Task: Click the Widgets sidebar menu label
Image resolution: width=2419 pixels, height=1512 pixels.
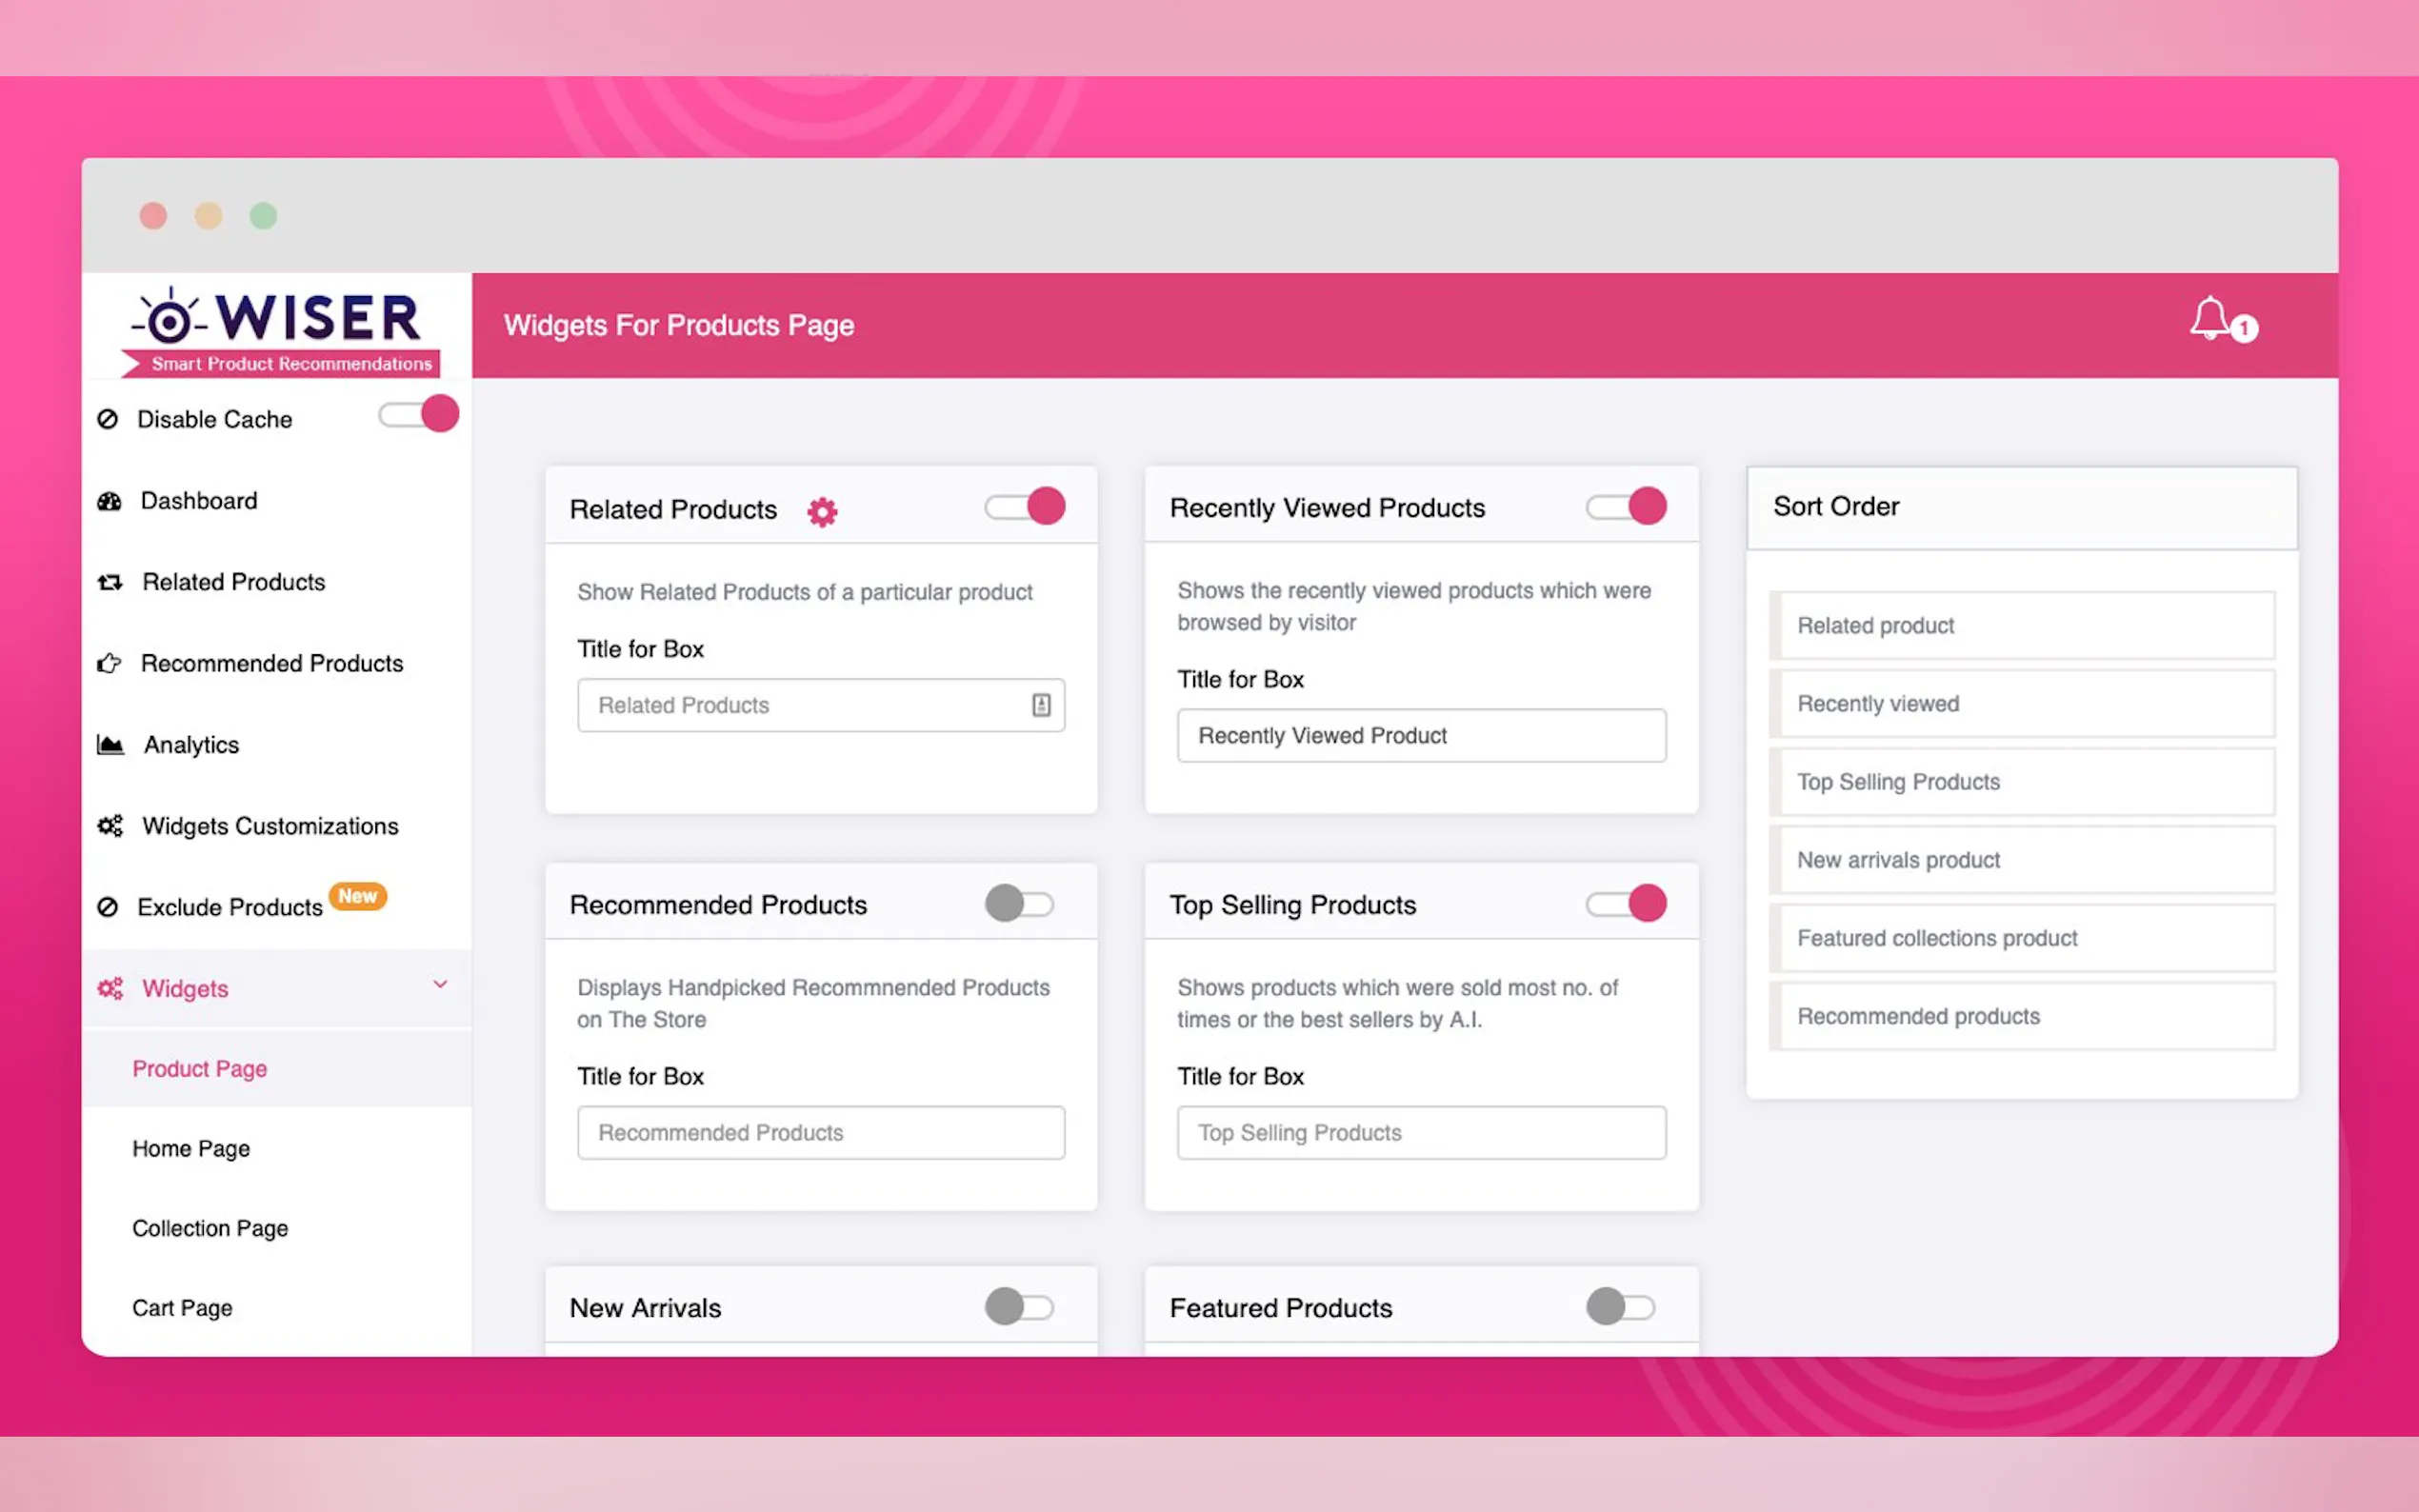Action: 185,988
